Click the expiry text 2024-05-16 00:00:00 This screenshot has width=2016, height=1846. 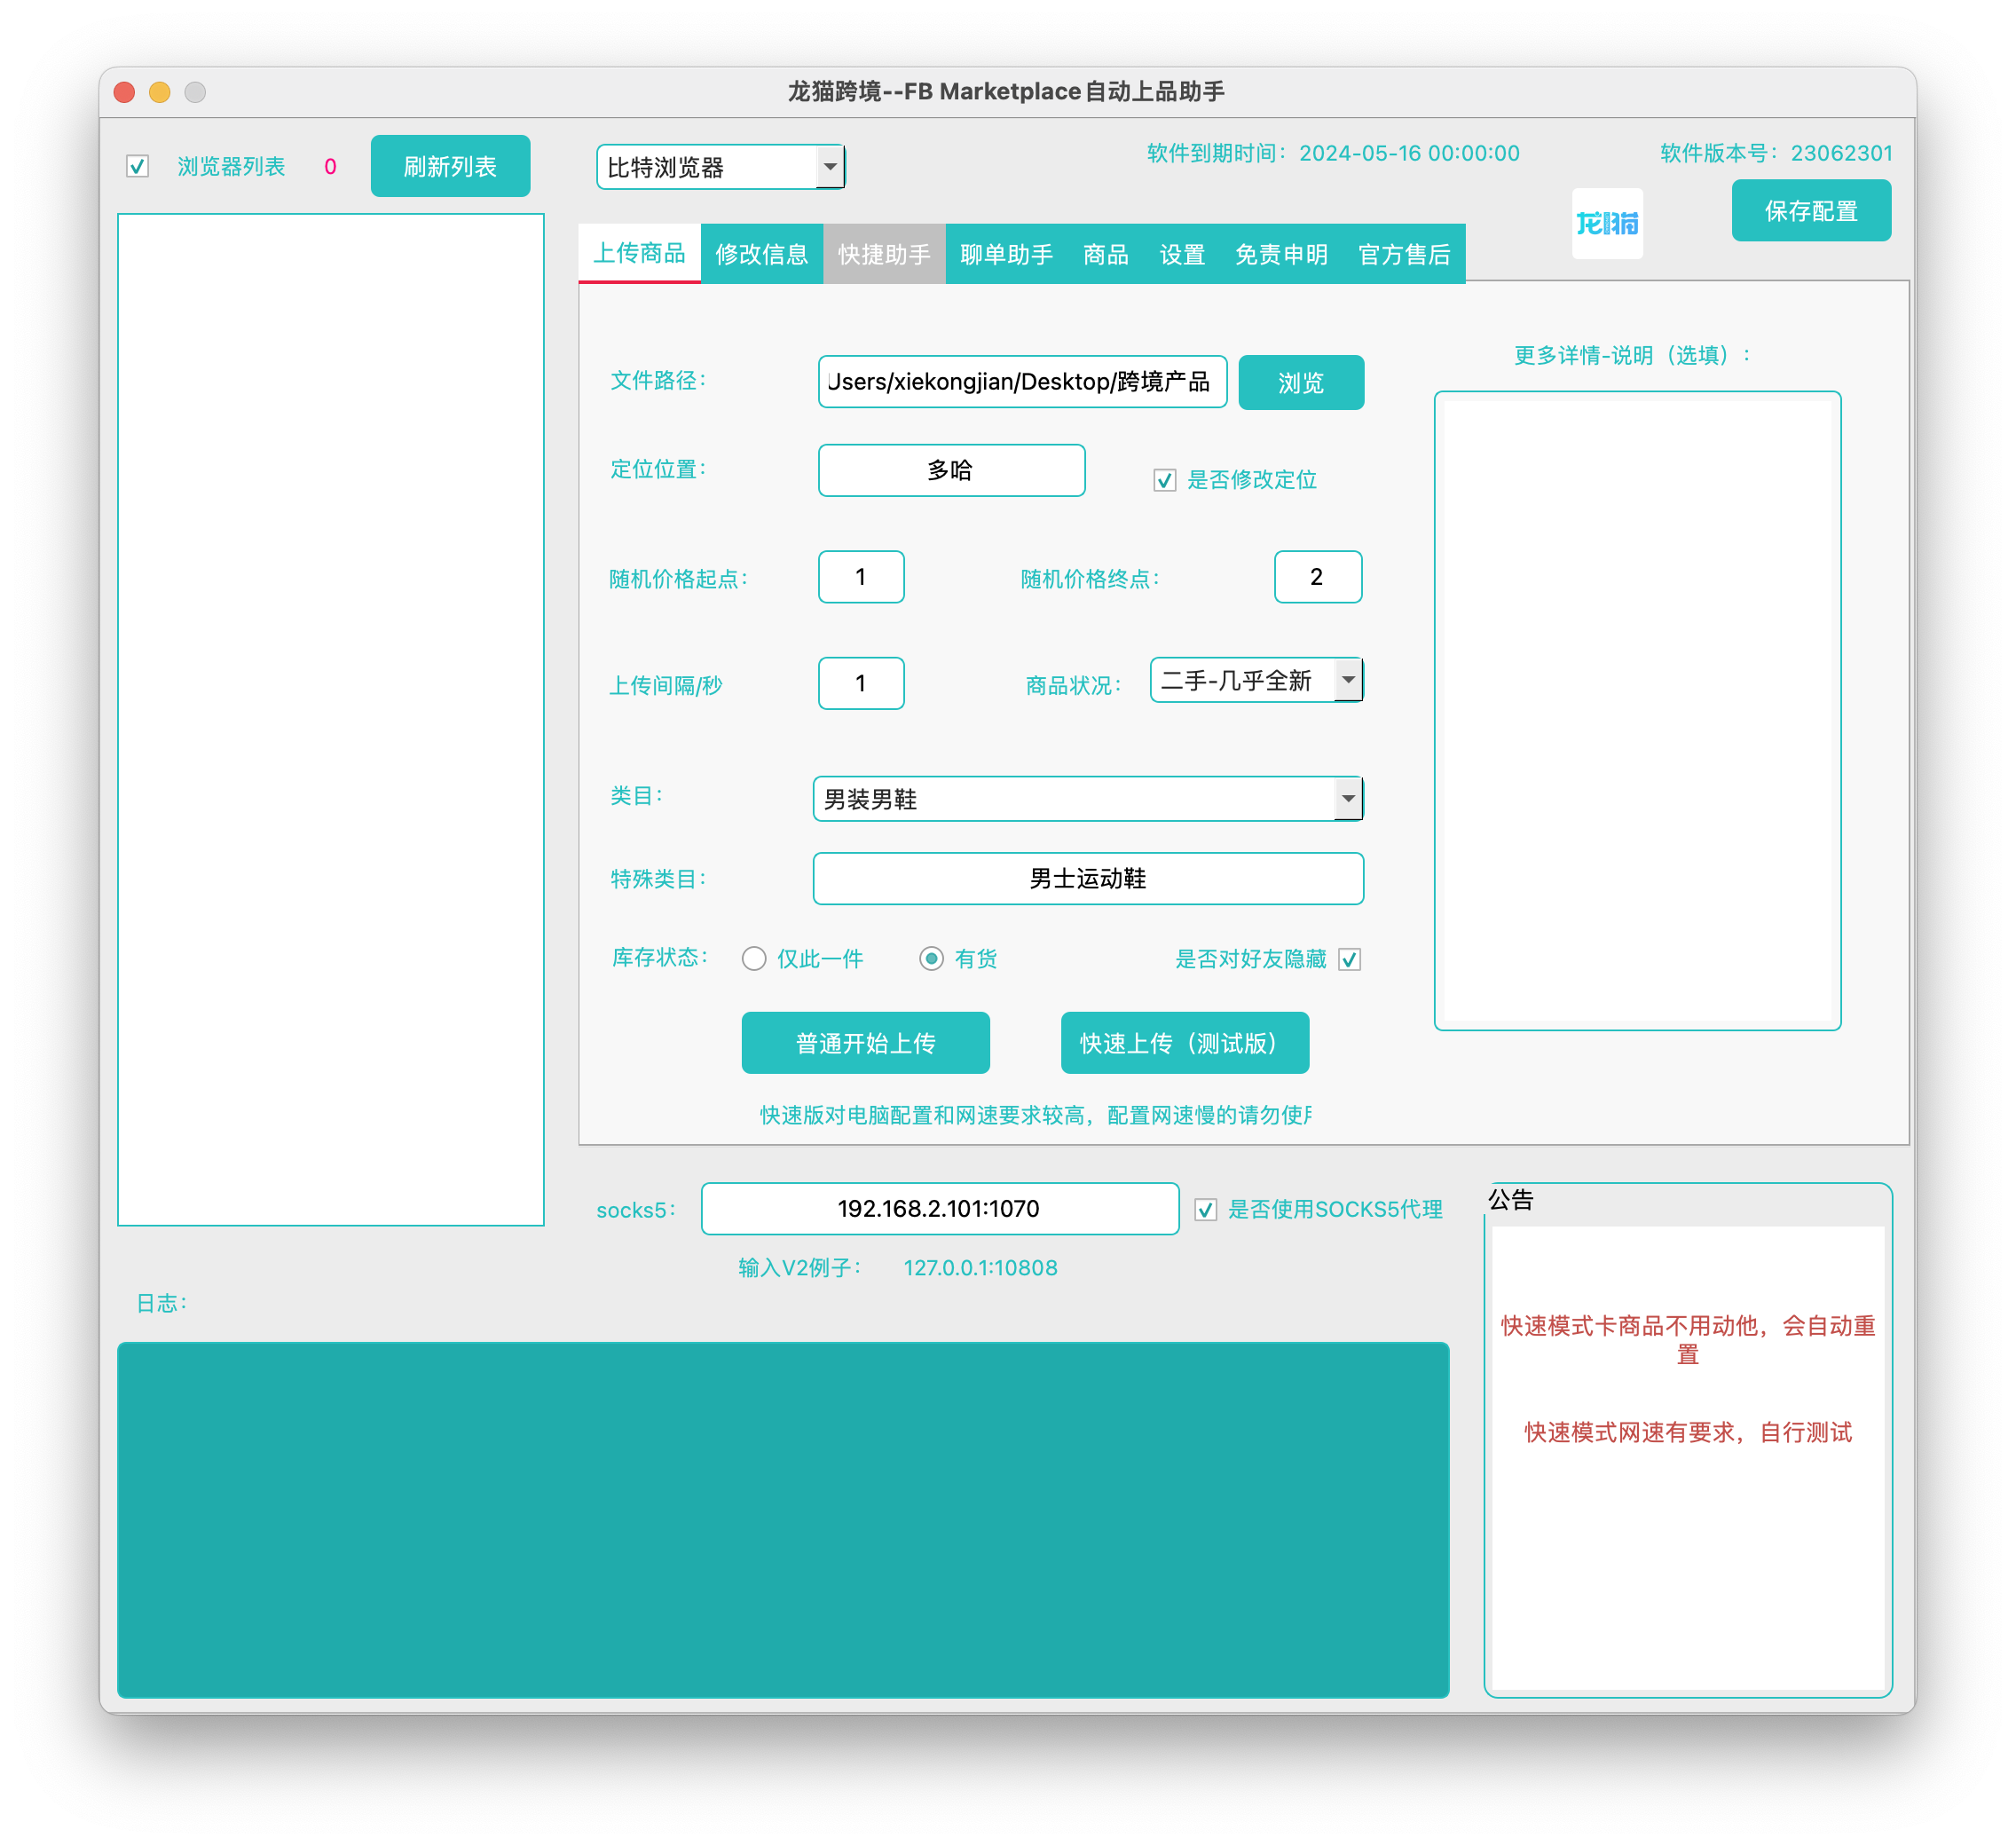[1409, 153]
